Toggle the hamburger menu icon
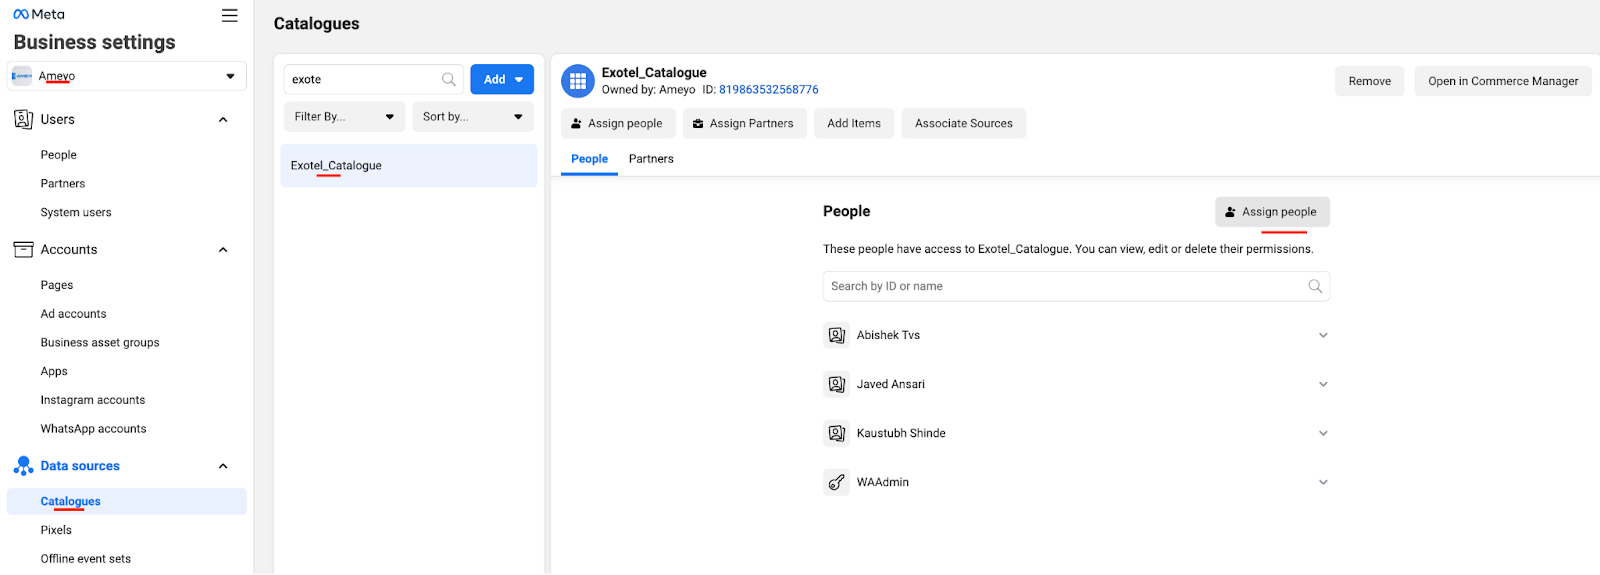The image size is (1600, 575). click(x=230, y=15)
